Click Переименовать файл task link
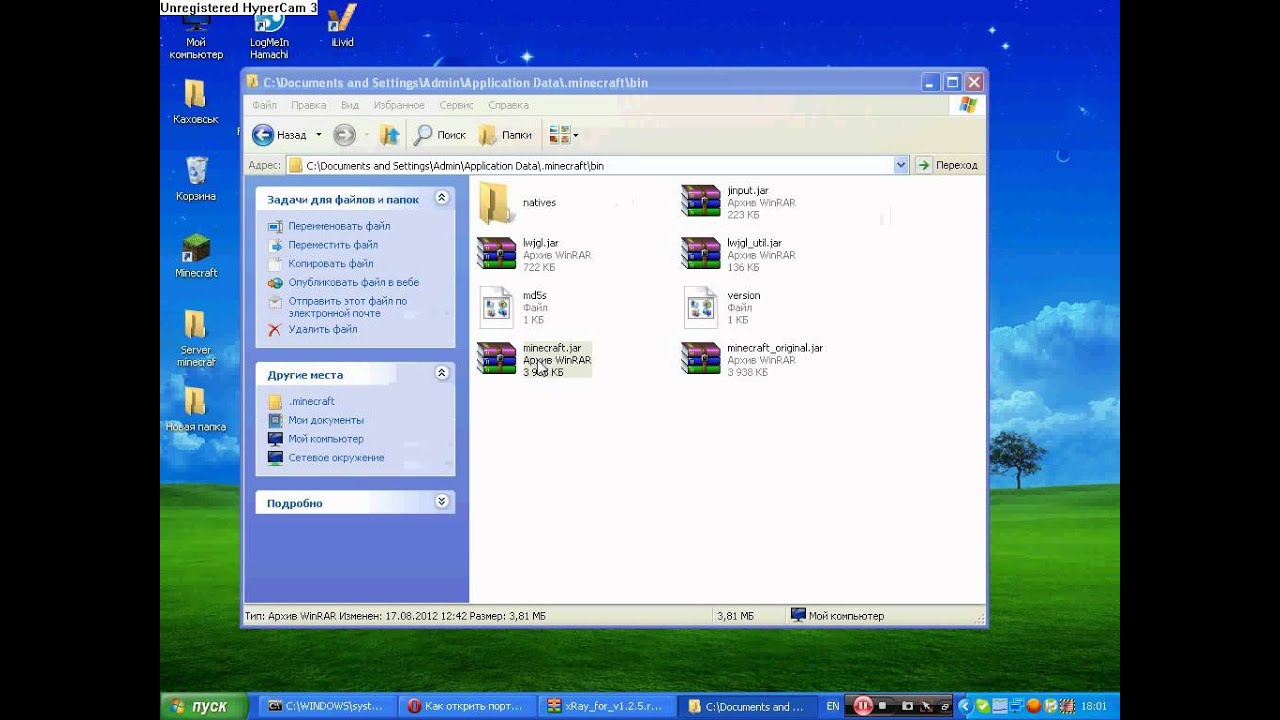Viewport: 1280px width, 720px height. pos(339,226)
